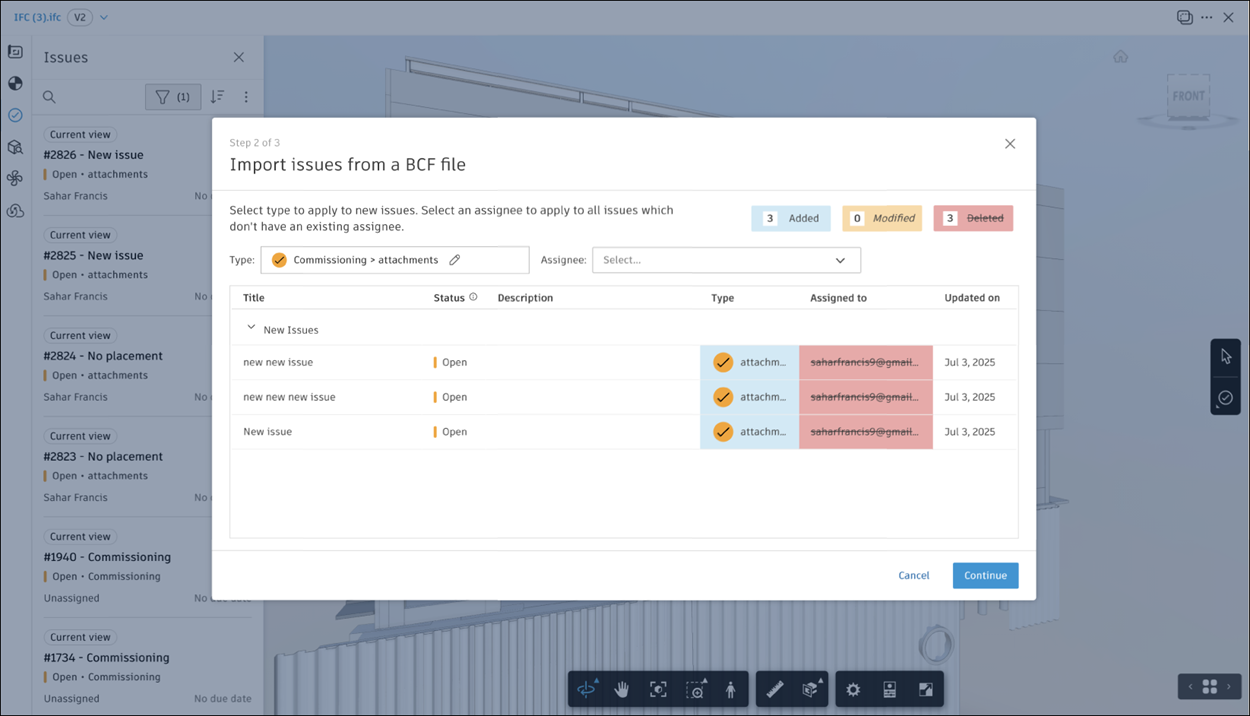The height and width of the screenshot is (716, 1250).
Task: Click the Issues checkmark sidebar icon
Action: coord(15,115)
